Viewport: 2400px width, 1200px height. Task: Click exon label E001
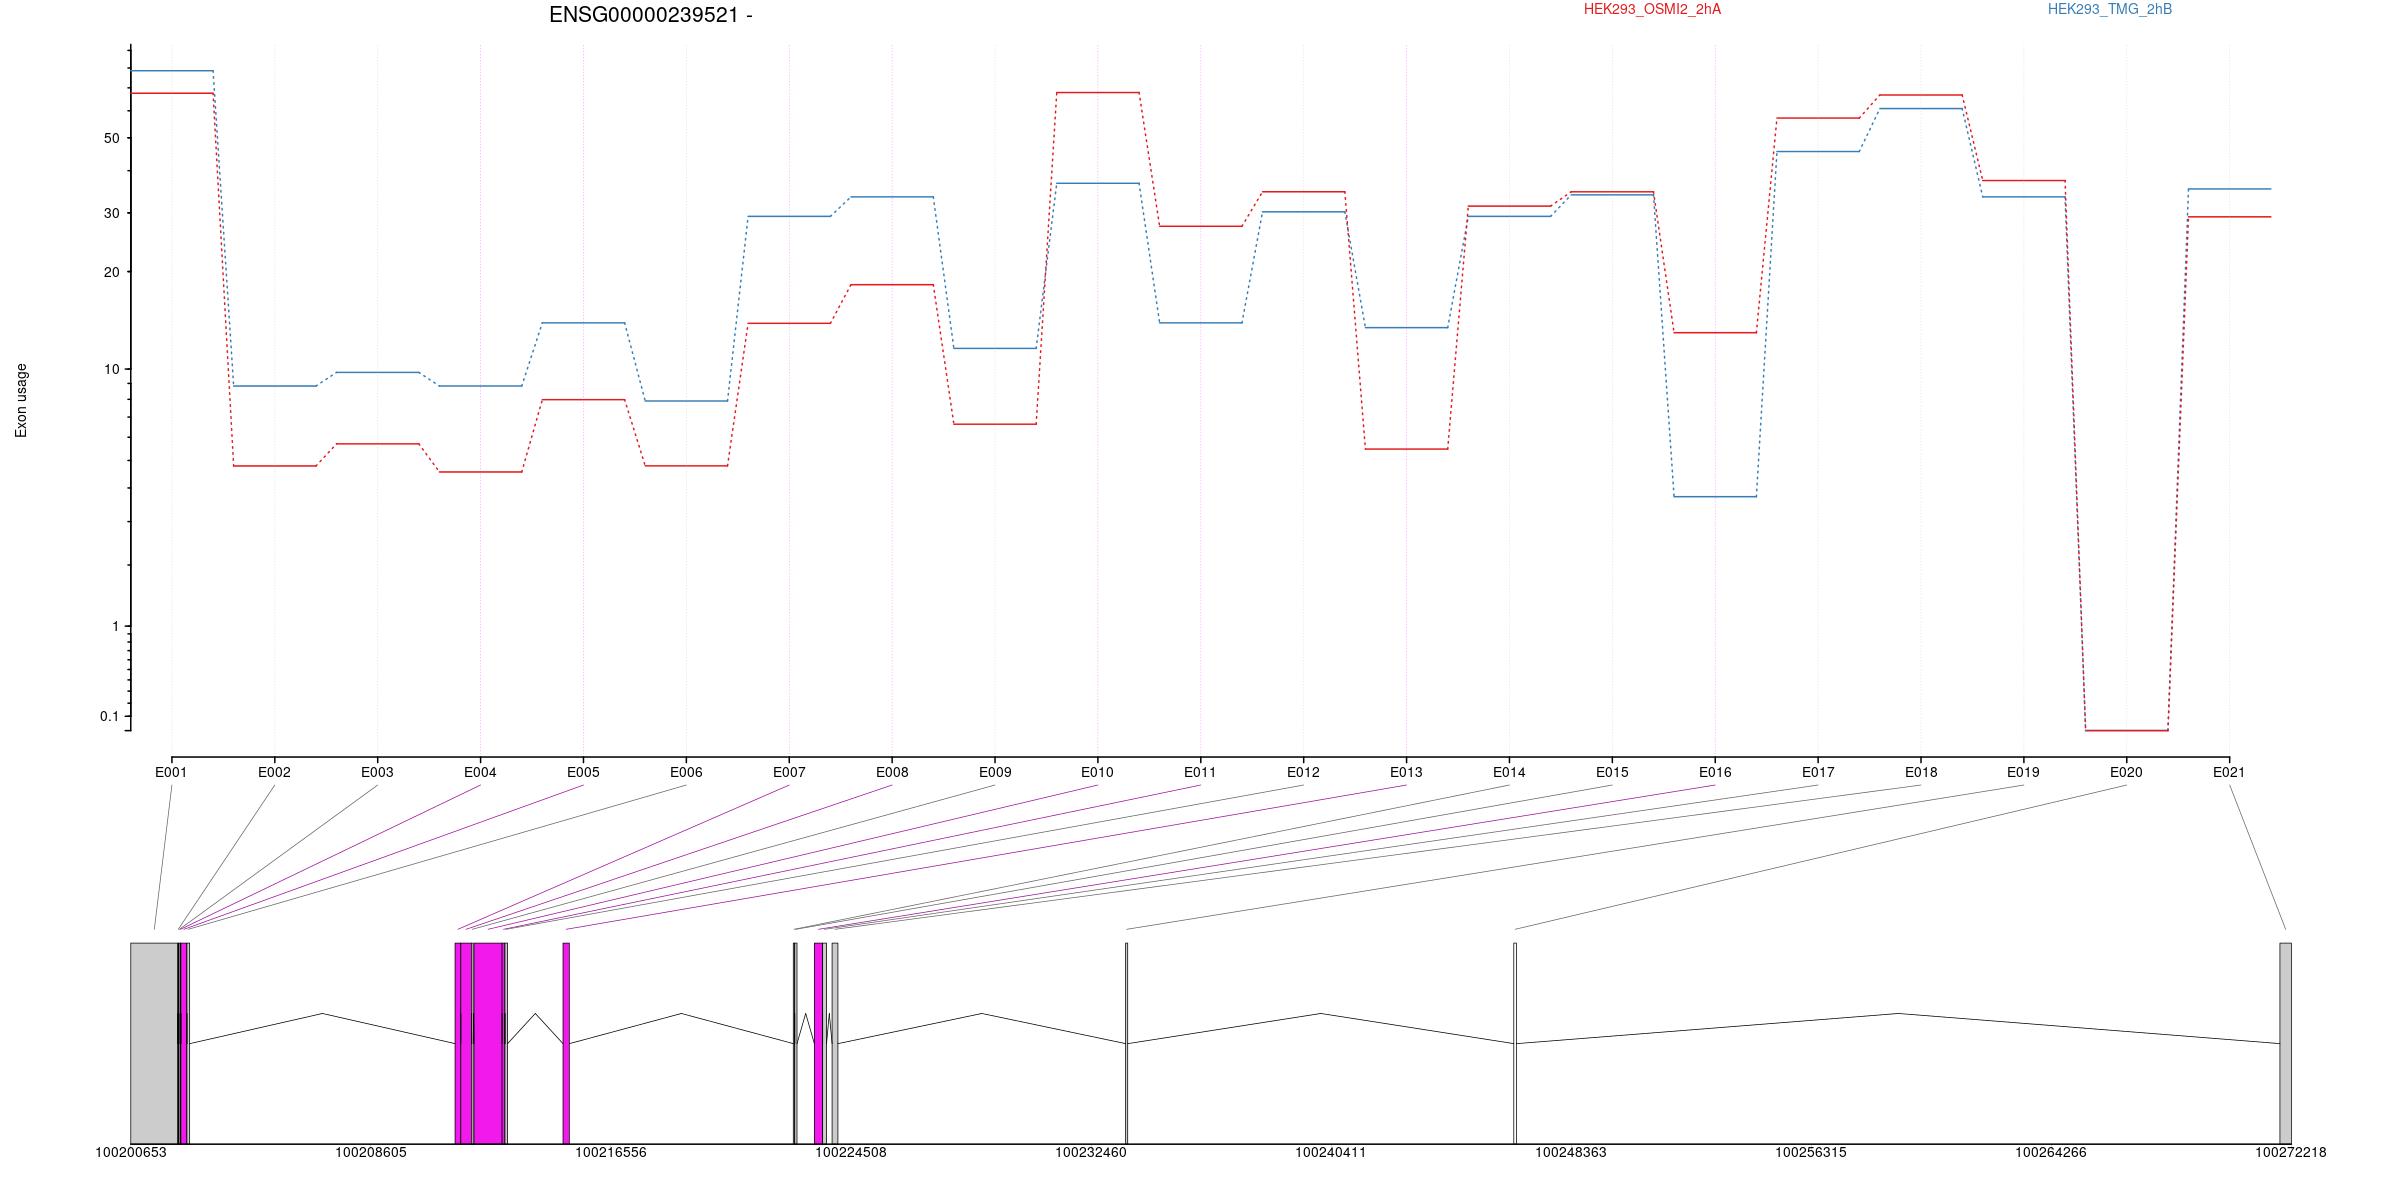(171, 772)
